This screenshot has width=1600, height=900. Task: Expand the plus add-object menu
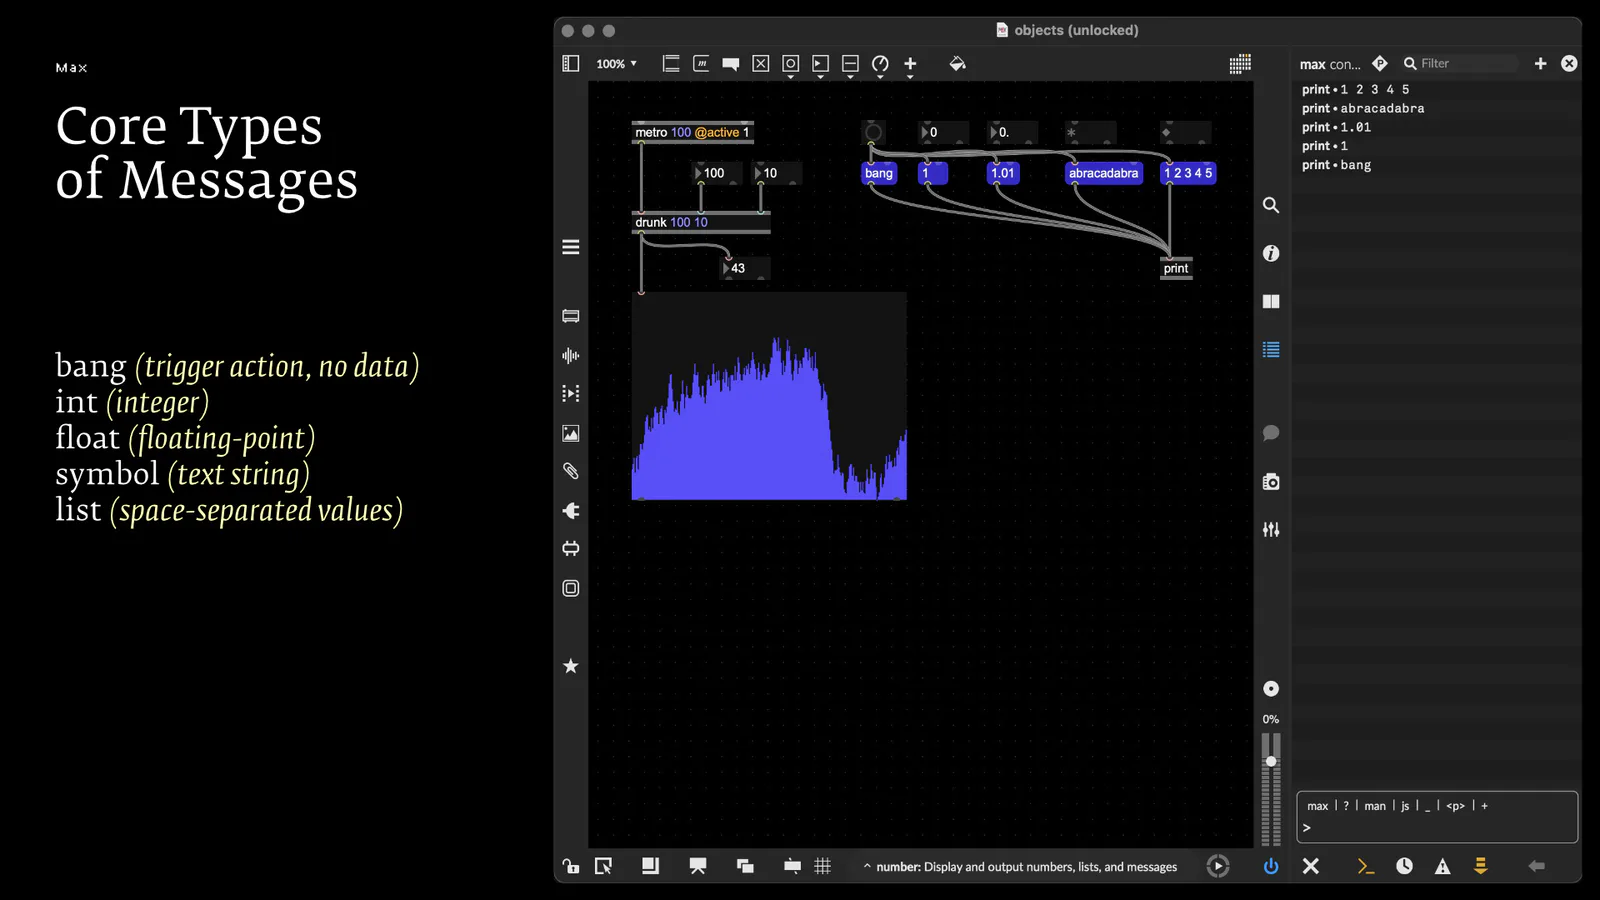click(x=910, y=66)
